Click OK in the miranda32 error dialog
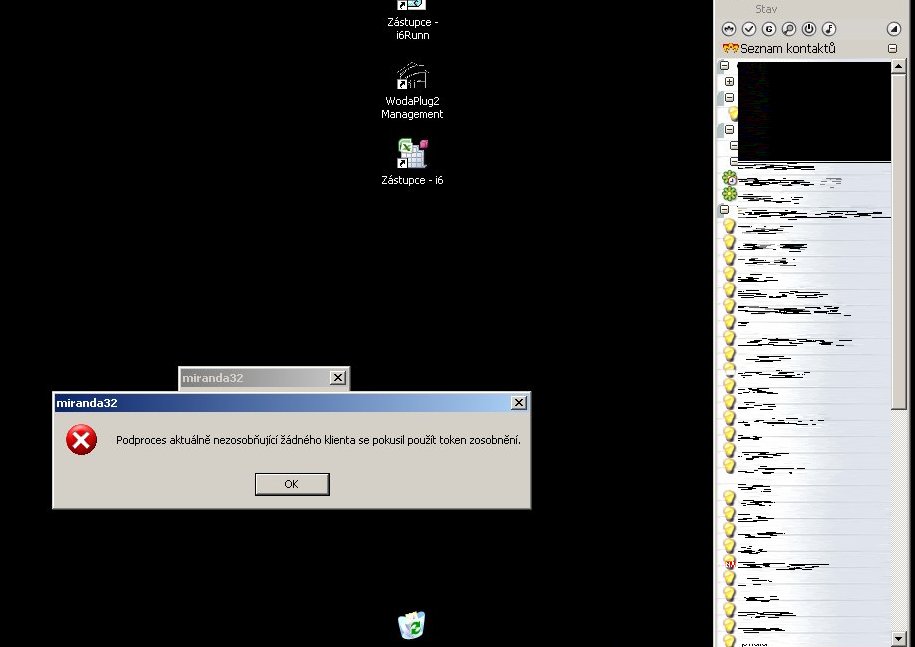The image size is (915, 647). 292,484
